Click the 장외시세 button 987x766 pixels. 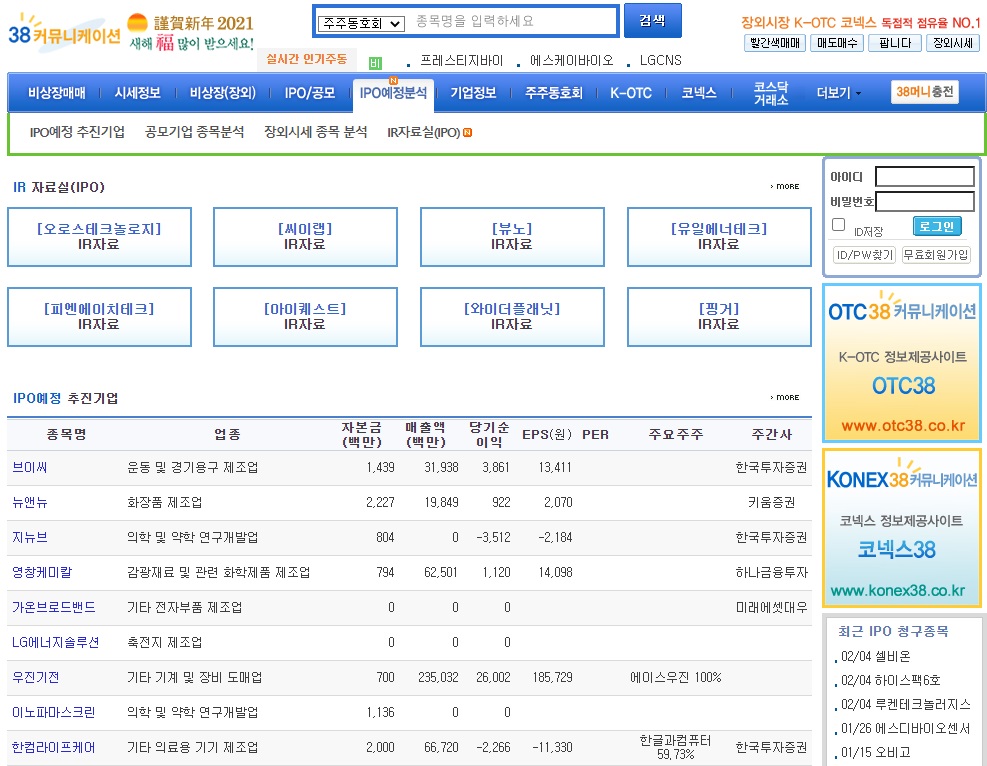tap(953, 43)
